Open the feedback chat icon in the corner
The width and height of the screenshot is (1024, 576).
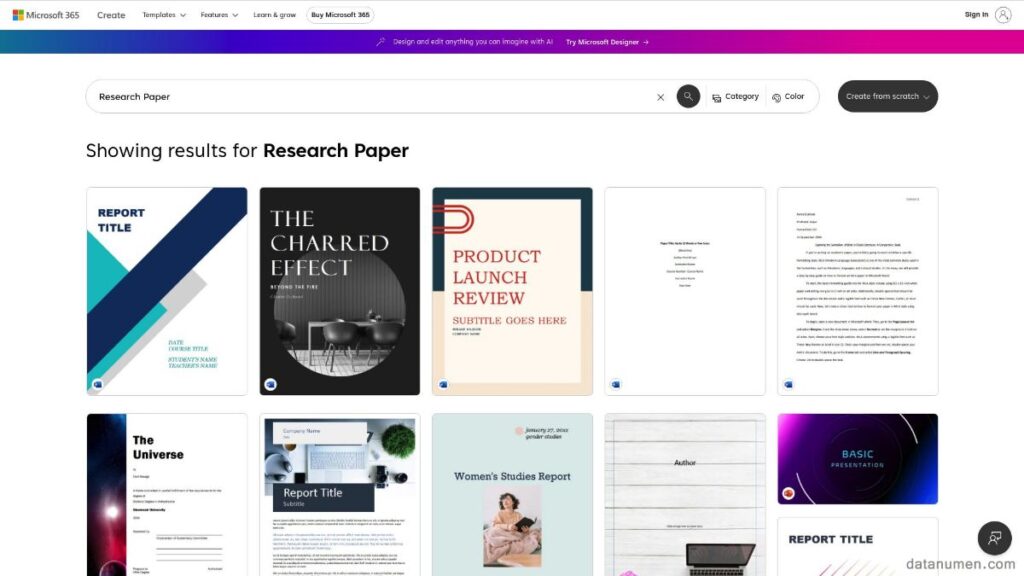pyautogui.click(x=995, y=538)
